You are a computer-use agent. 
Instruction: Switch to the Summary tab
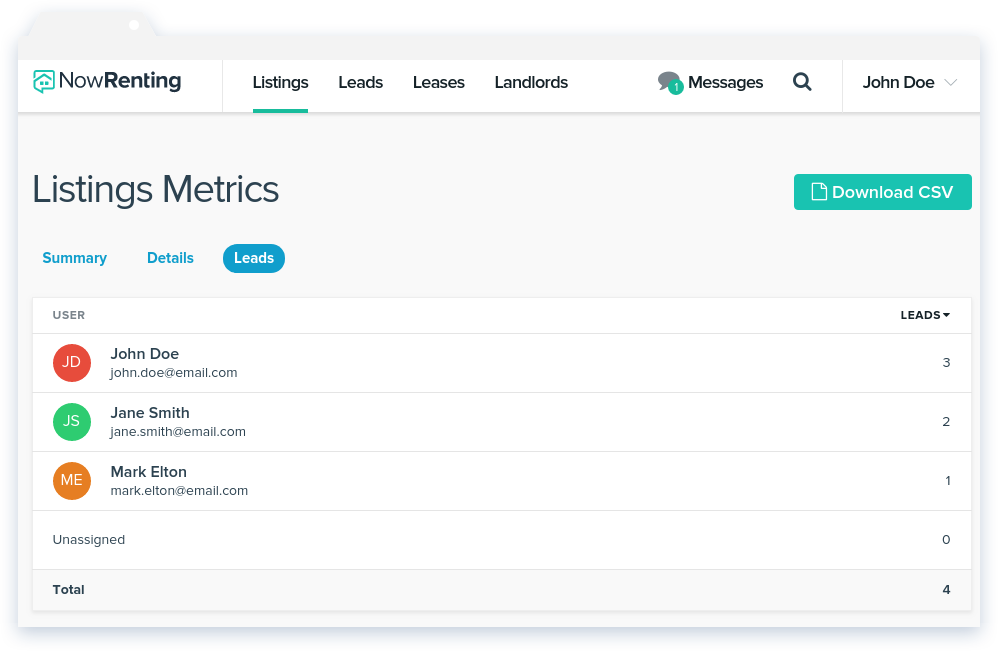(x=74, y=258)
